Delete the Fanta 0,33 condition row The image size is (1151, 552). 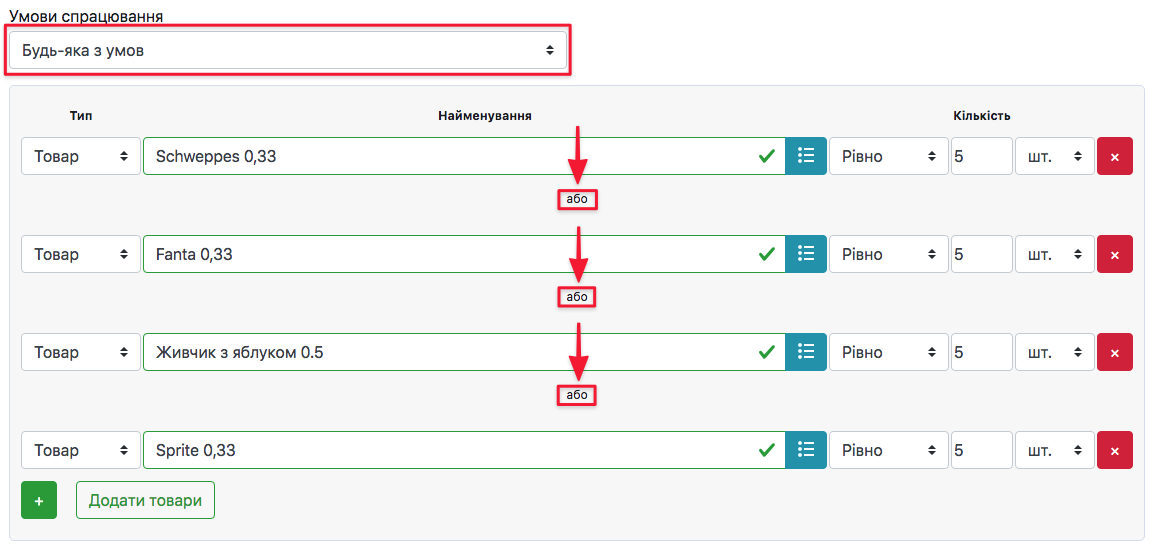[x=1115, y=254]
